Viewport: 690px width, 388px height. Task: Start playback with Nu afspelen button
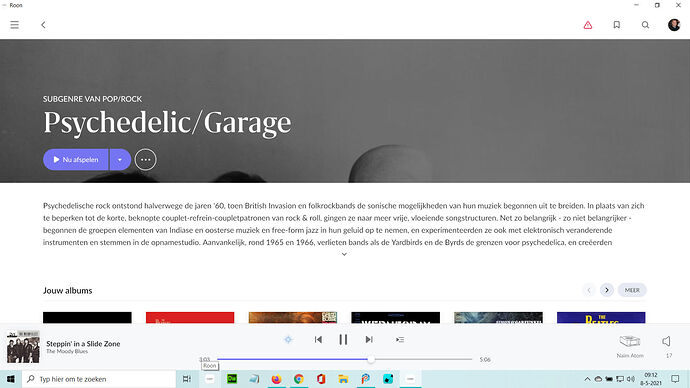tap(76, 159)
